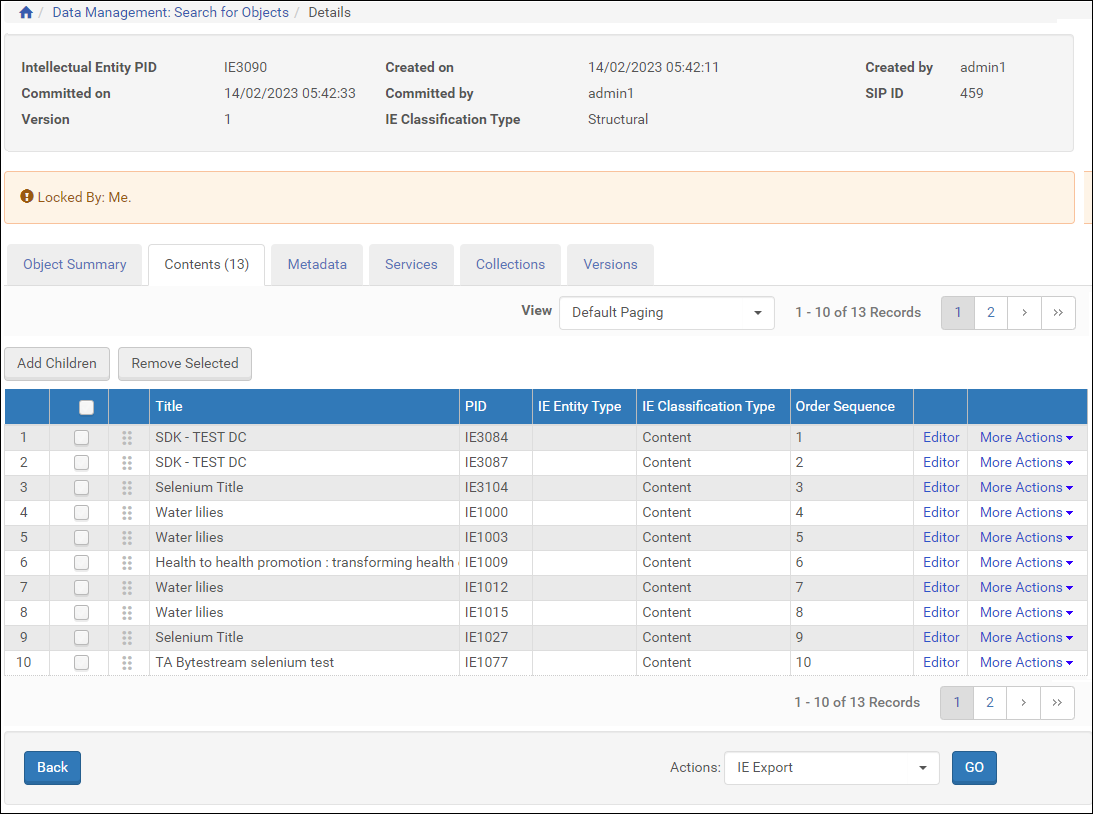Click drag handle for IE1015 row
Image resolution: width=1093 pixels, height=814 pixels.
(x=127, y=613)
